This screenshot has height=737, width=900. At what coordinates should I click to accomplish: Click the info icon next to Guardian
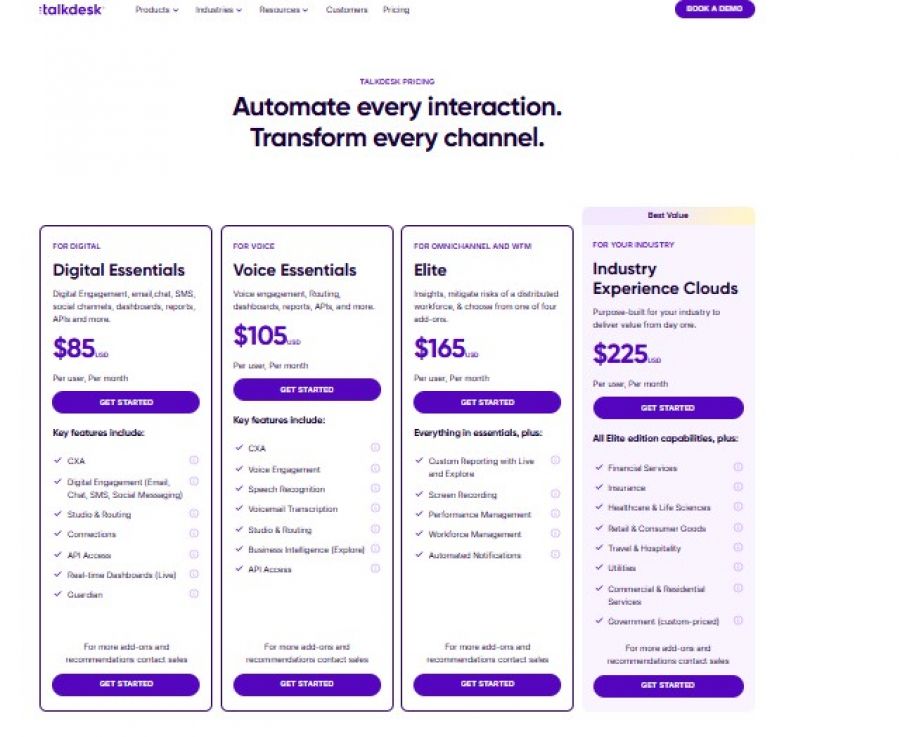[193, 594]
